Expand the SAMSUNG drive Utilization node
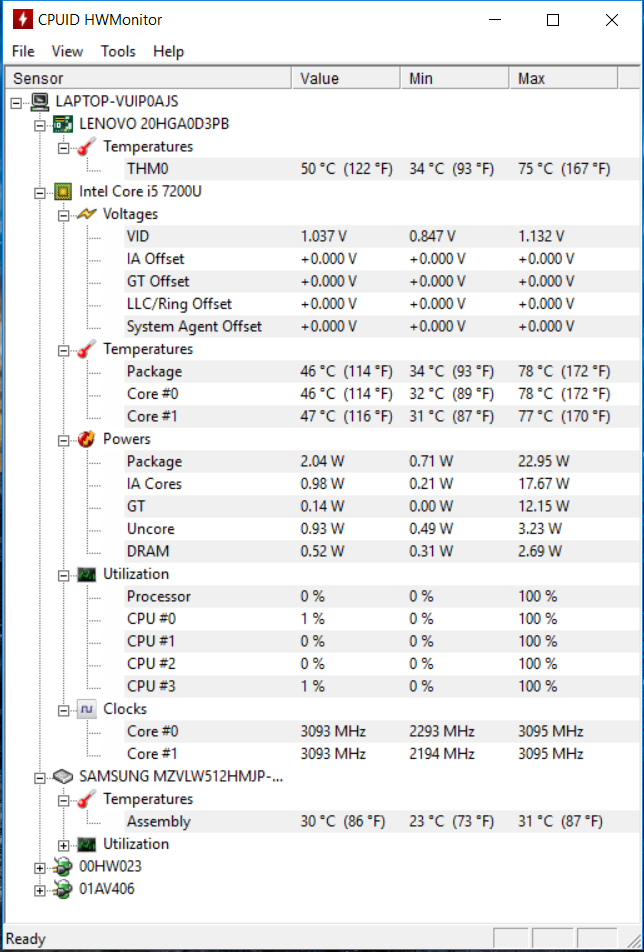644x952 pixels. tap(64, 845)
